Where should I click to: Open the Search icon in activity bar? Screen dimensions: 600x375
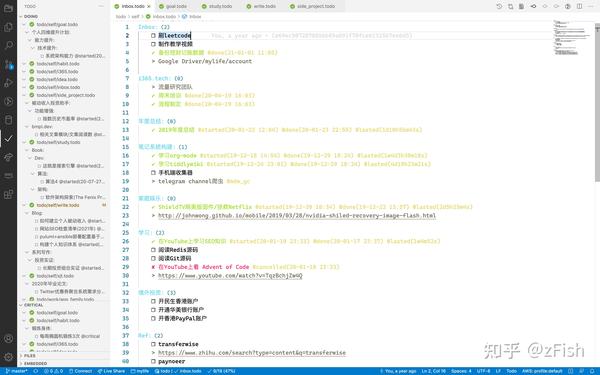8,46
